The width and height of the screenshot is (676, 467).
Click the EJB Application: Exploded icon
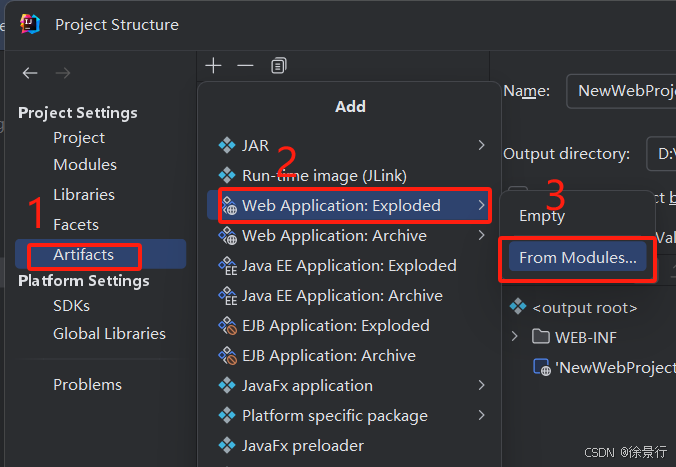[x=228, y=326]
